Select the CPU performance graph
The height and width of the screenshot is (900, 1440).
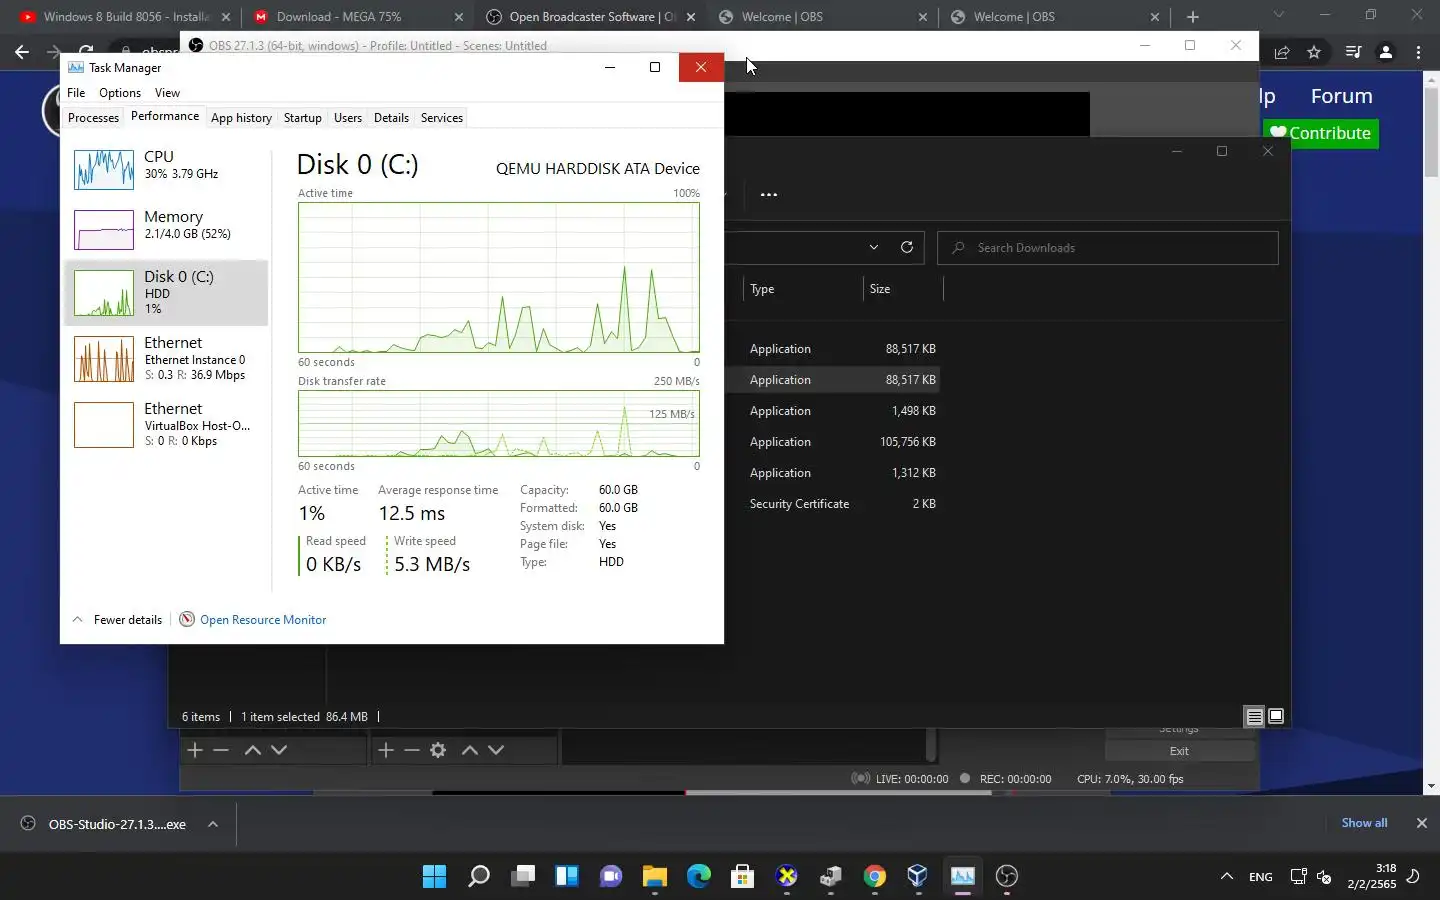[104, 169]
